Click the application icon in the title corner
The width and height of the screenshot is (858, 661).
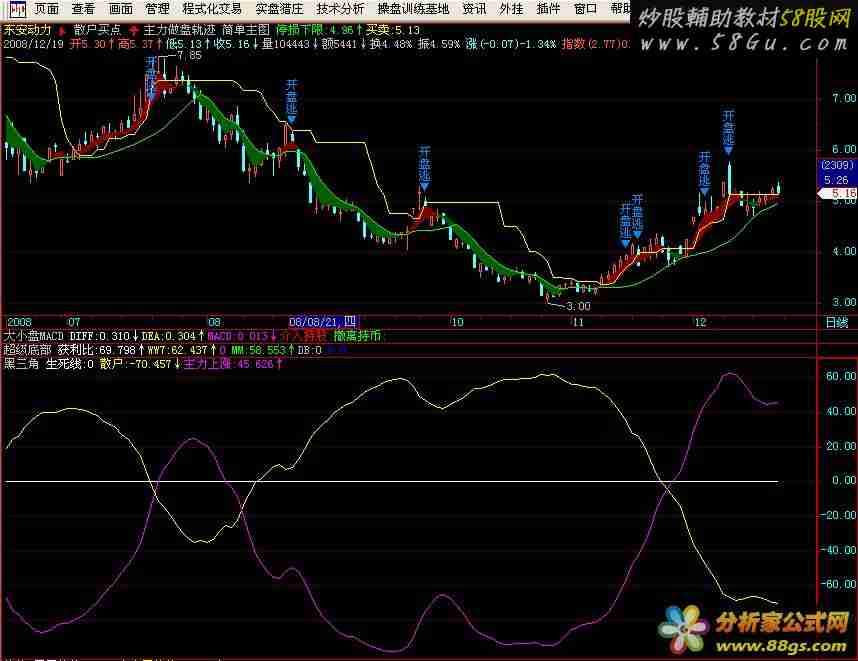pos(18,9)
